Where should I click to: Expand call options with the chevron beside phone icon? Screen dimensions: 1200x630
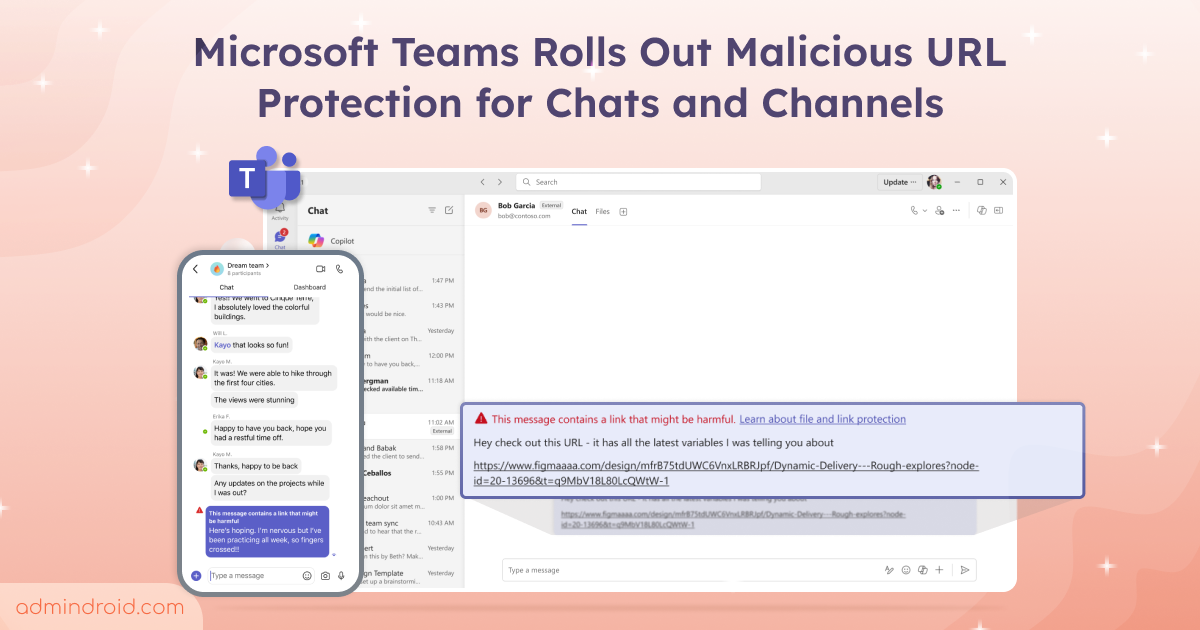click(x=924, y=211)
